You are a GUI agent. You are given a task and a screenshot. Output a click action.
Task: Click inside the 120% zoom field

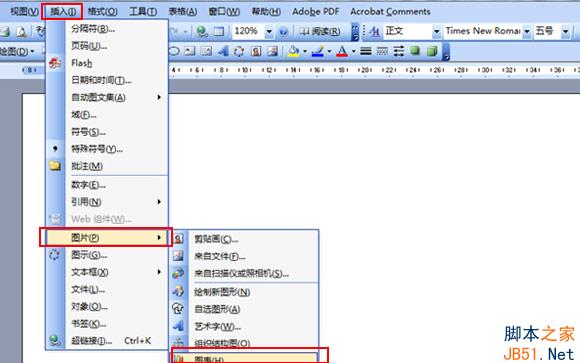pyautogui.click(x=249, y=31)
